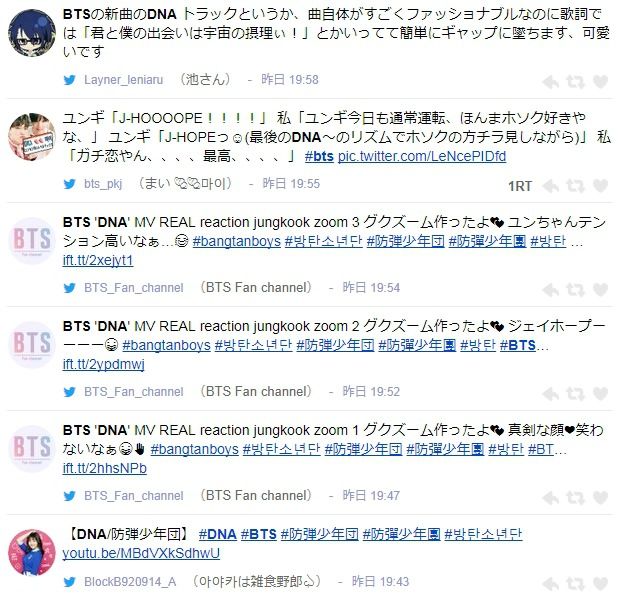Retweet the 19:47 jungkook zoom 1 tweet
The height and width of the screenshot is (594, 621).
[575, 498]
